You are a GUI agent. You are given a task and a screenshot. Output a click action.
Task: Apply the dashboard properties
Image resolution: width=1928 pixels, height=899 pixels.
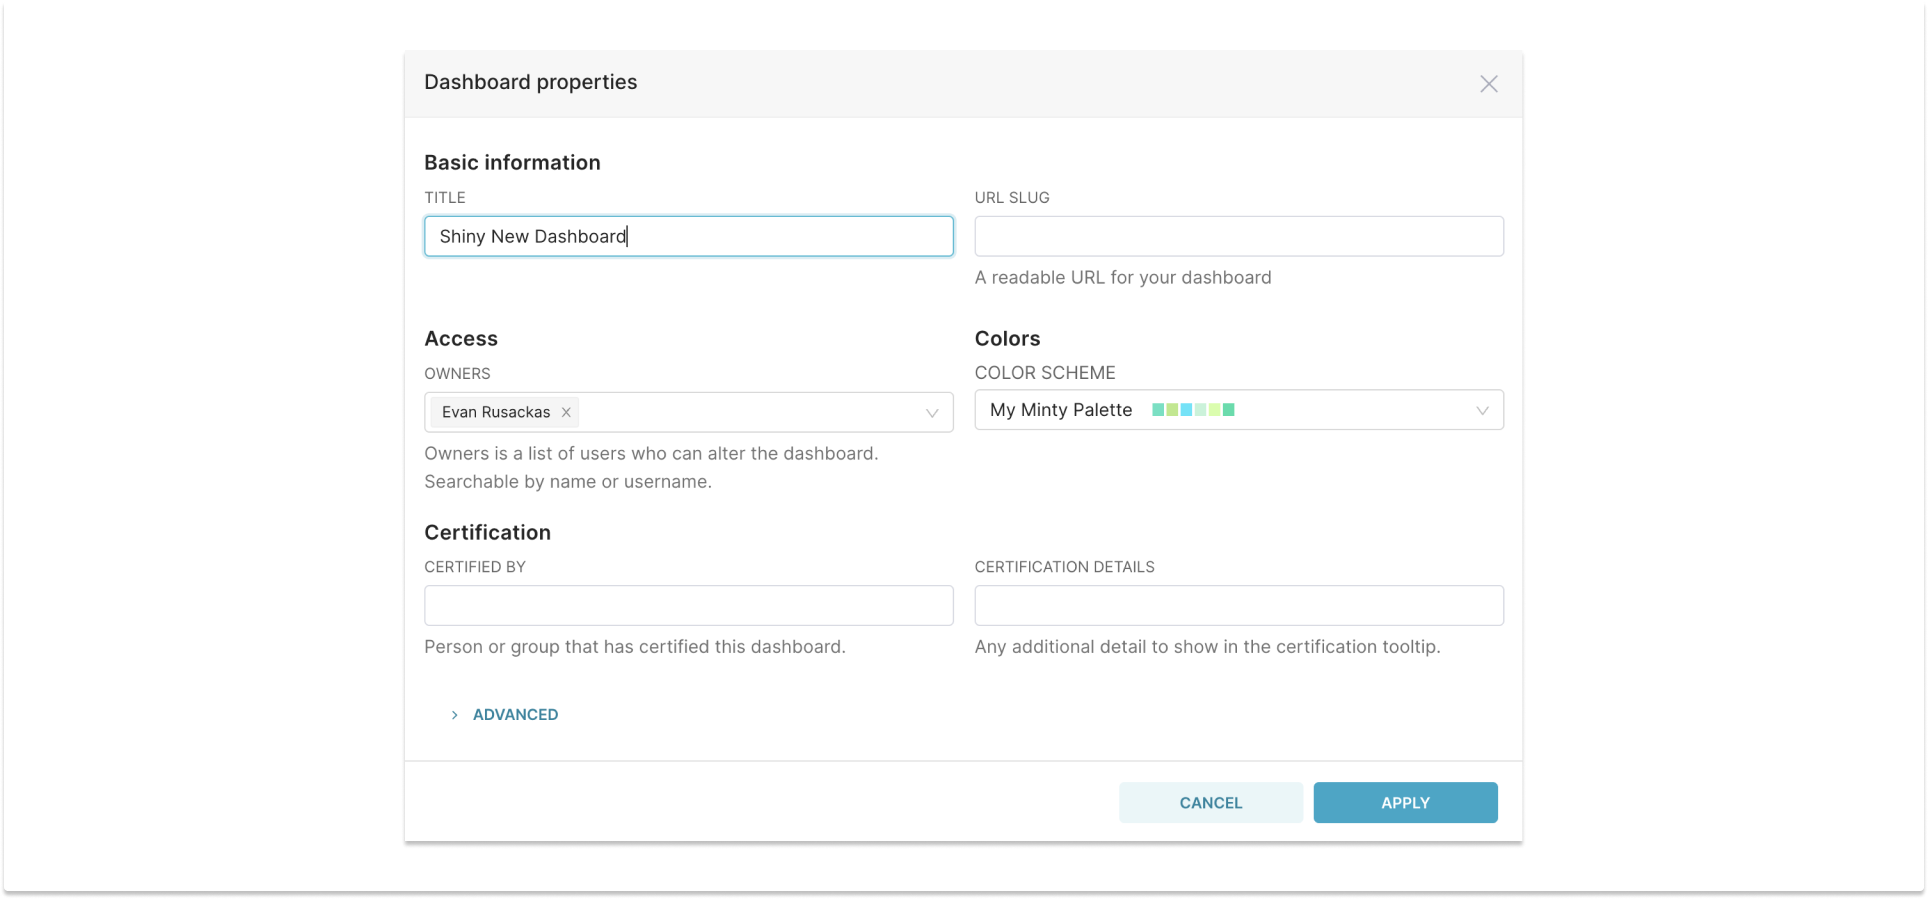point(1405,802)
